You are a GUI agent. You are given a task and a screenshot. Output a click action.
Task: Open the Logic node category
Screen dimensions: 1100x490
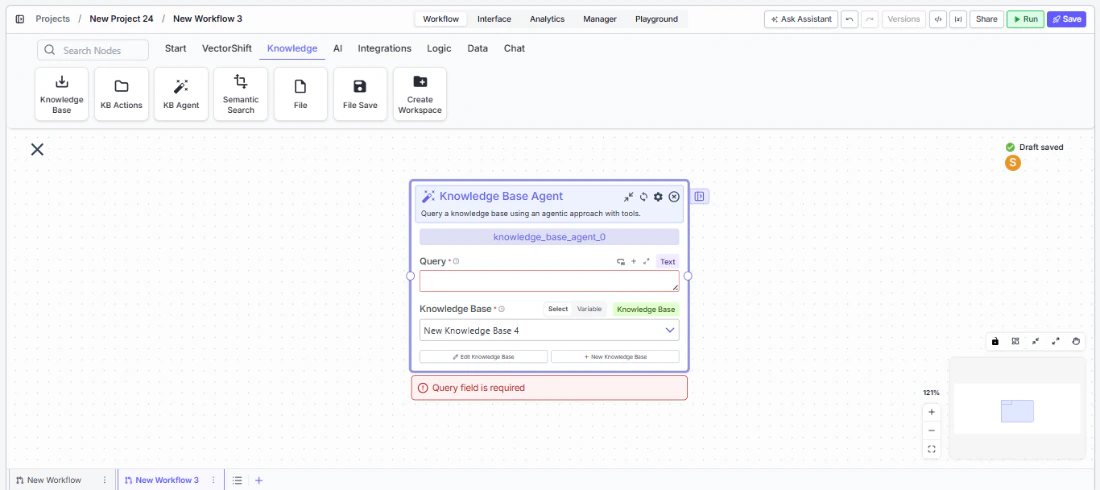point(438,48)
